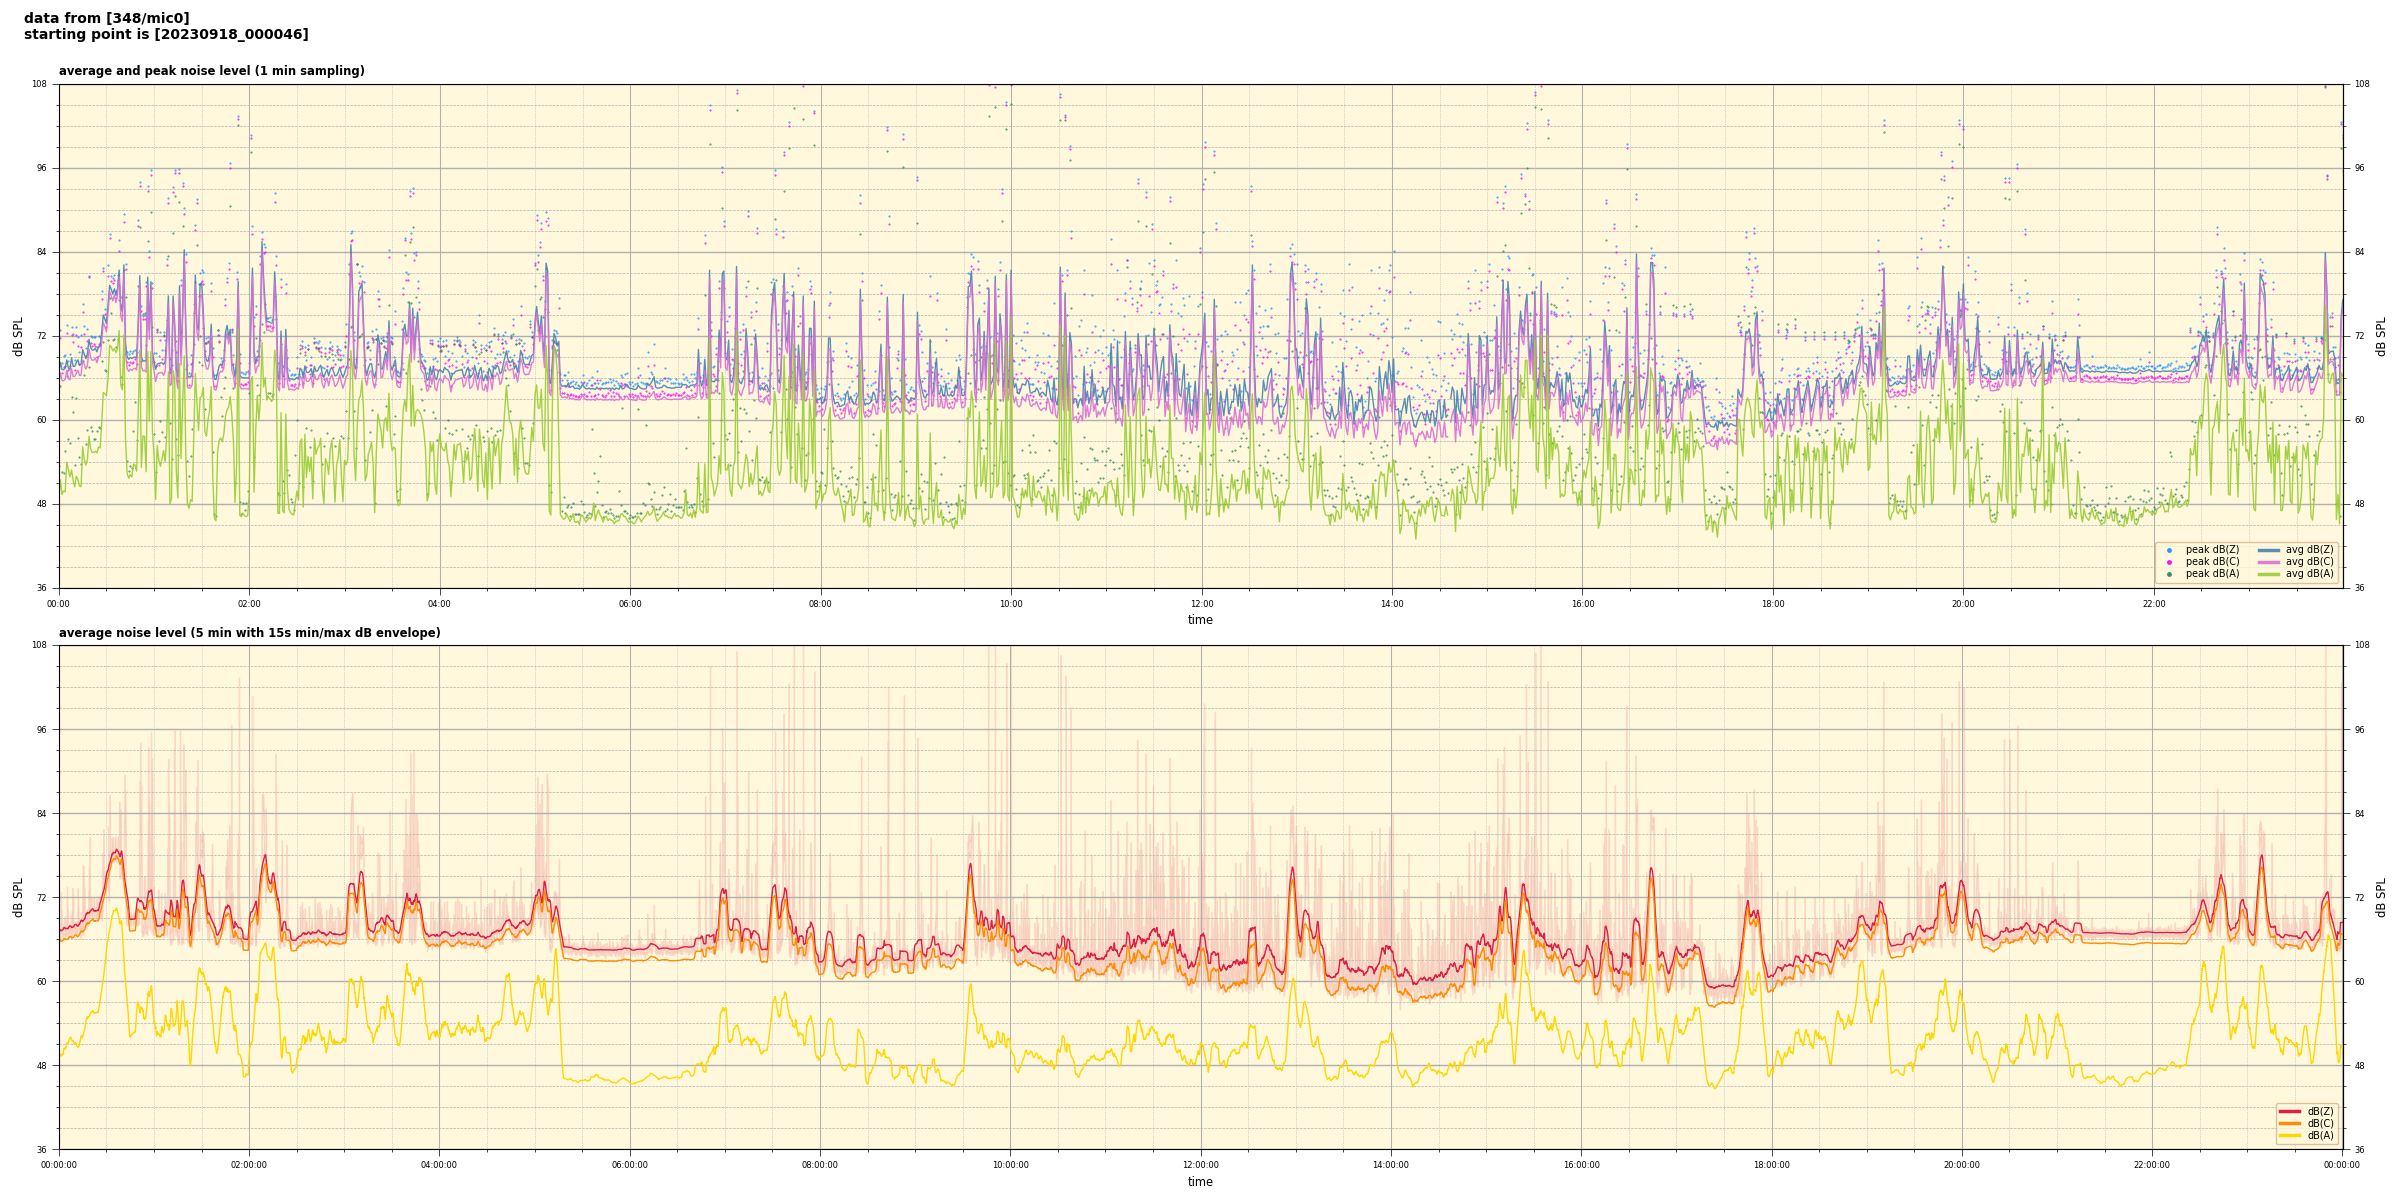This screenshot has height=1200, width=2400.
Task: Click top chart's 'time' x-axis label
Action: (x=1200, y=620)
